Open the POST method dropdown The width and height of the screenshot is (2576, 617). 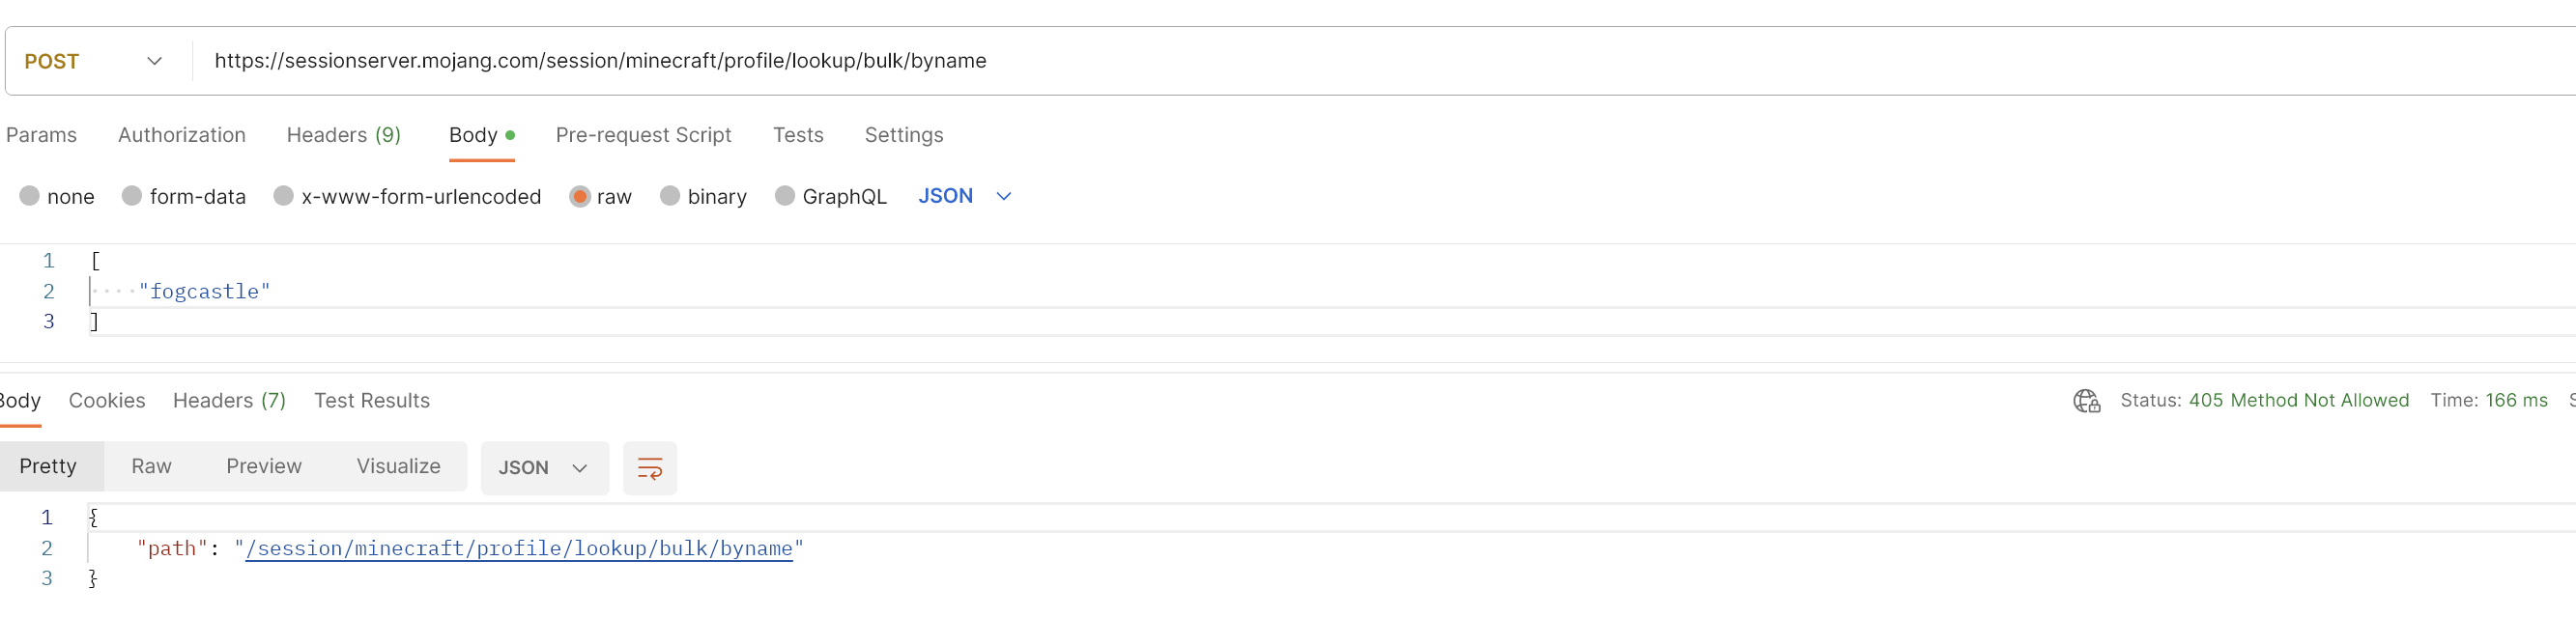tap(92, 61)
